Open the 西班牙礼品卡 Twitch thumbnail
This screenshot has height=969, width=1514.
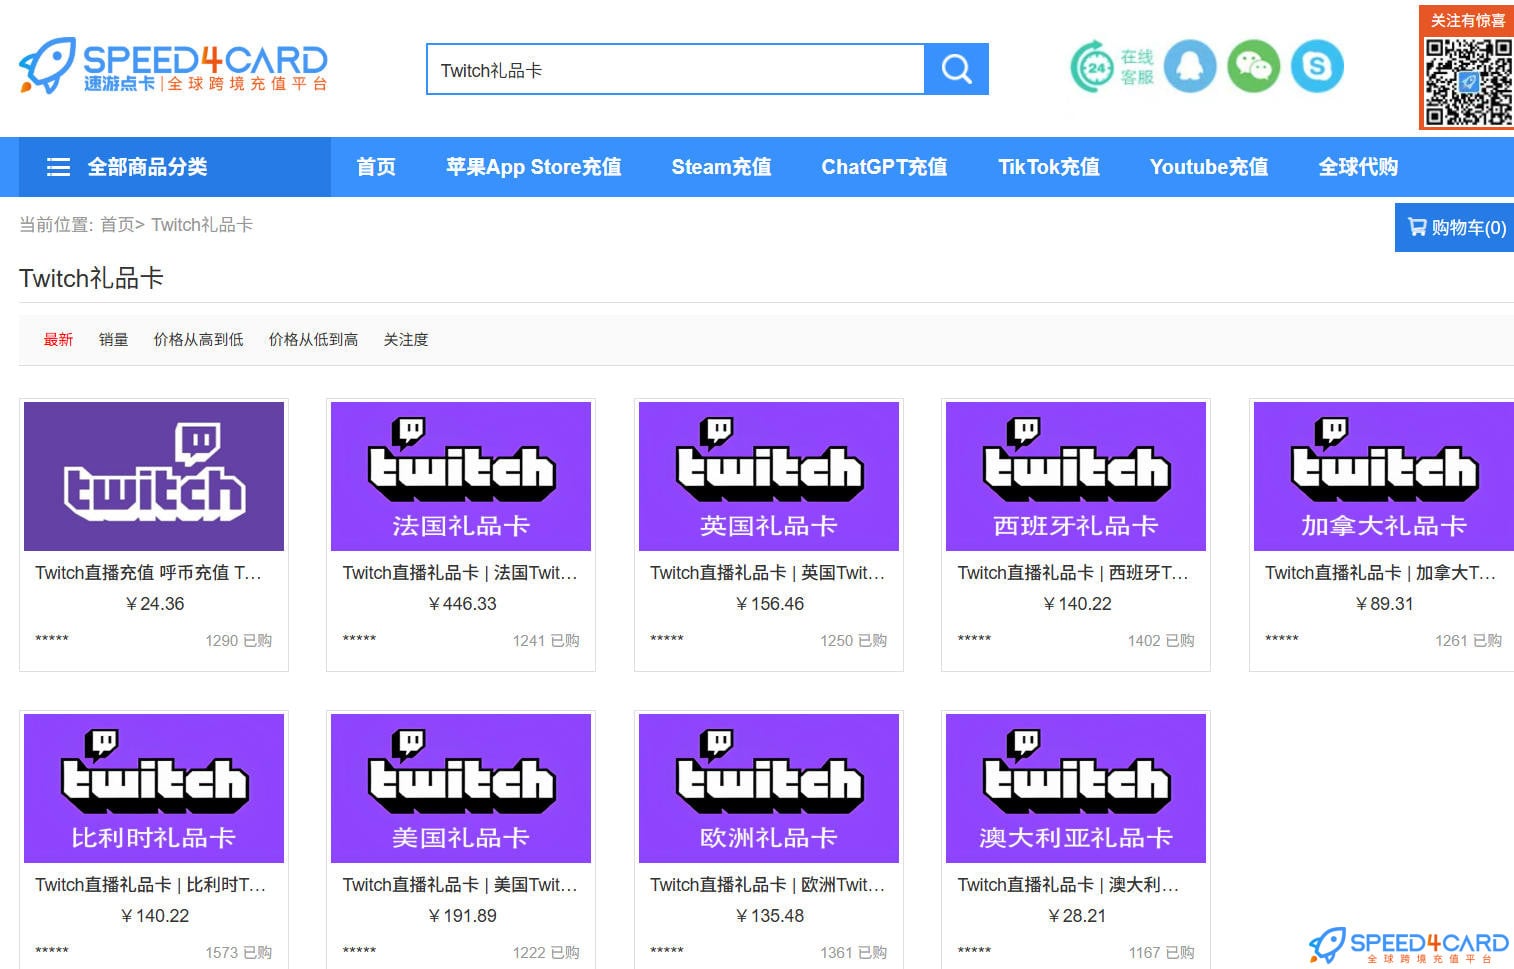click(1076, 476)
